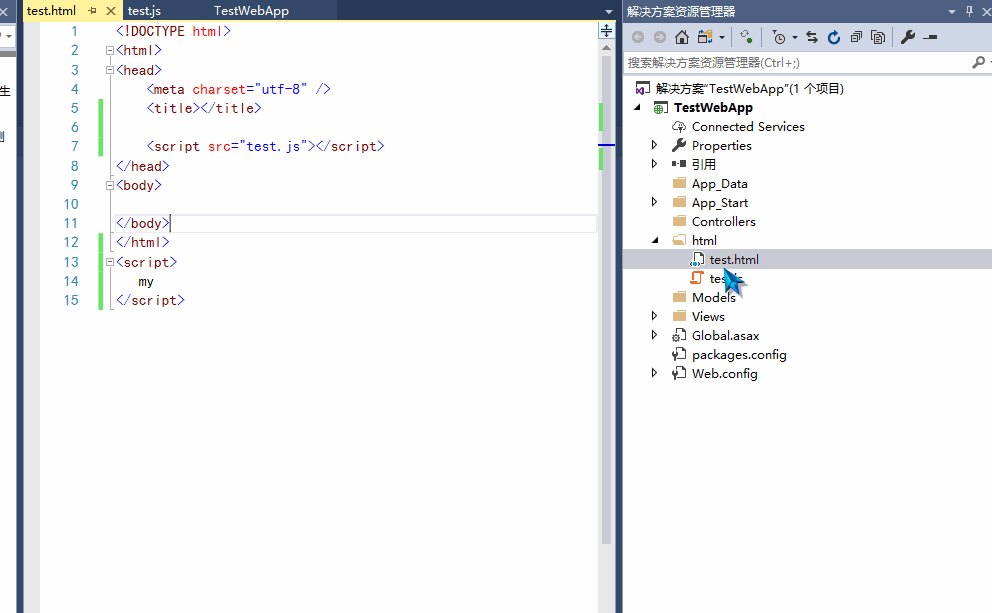Viewport: 992px width, 613px height.
Task: Click the Home icon in Solution Explorer
Action: click(681, 35)
